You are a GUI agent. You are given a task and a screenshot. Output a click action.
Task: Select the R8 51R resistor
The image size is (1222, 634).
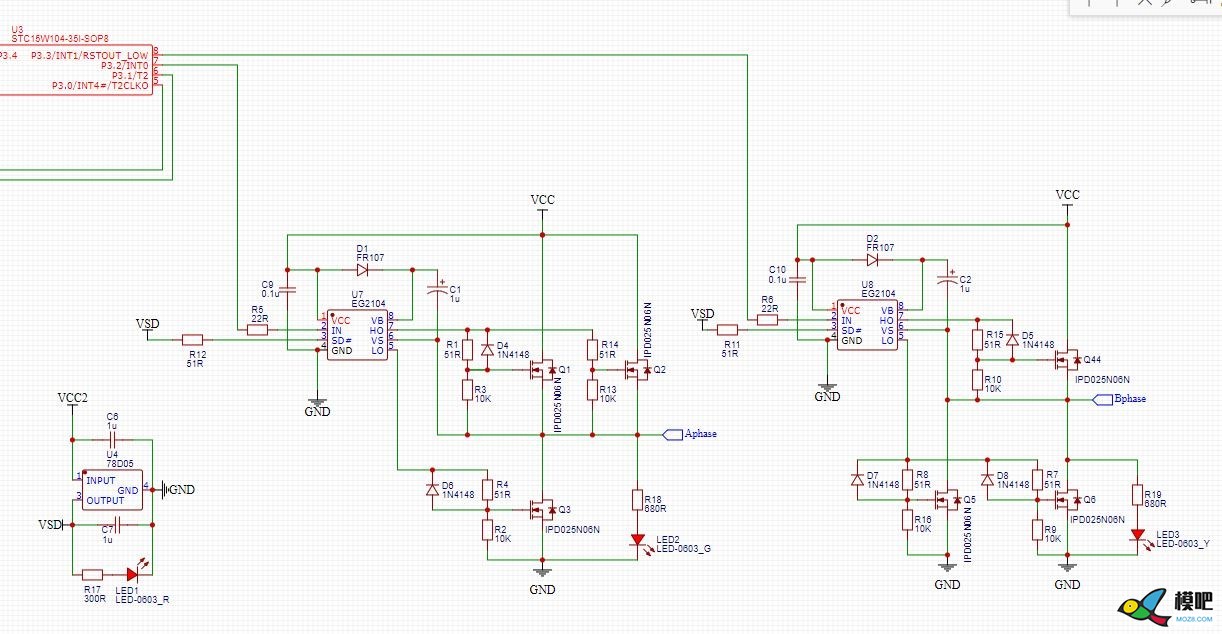pyautogui.click(x=907, y=479)
